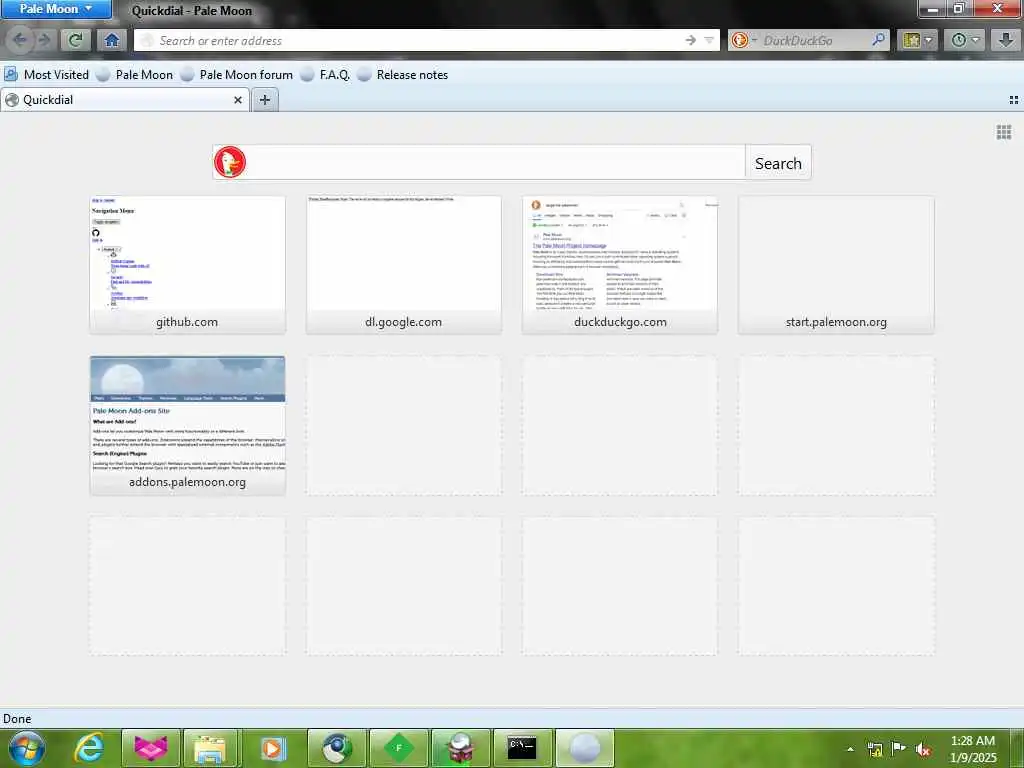Open the robot figure taskbar app

click(460, 748)
